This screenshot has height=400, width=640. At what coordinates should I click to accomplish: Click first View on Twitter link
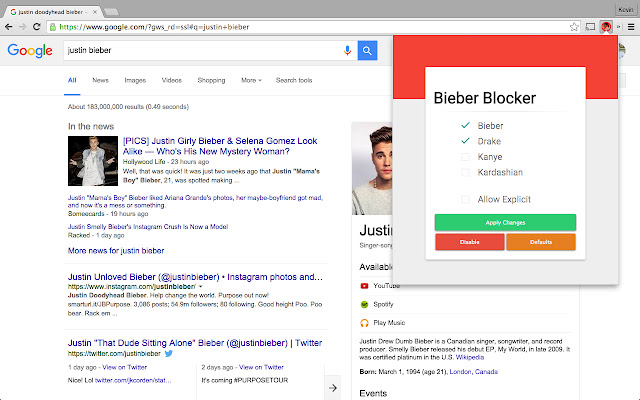pyautogui.click(x=124, y=367)
